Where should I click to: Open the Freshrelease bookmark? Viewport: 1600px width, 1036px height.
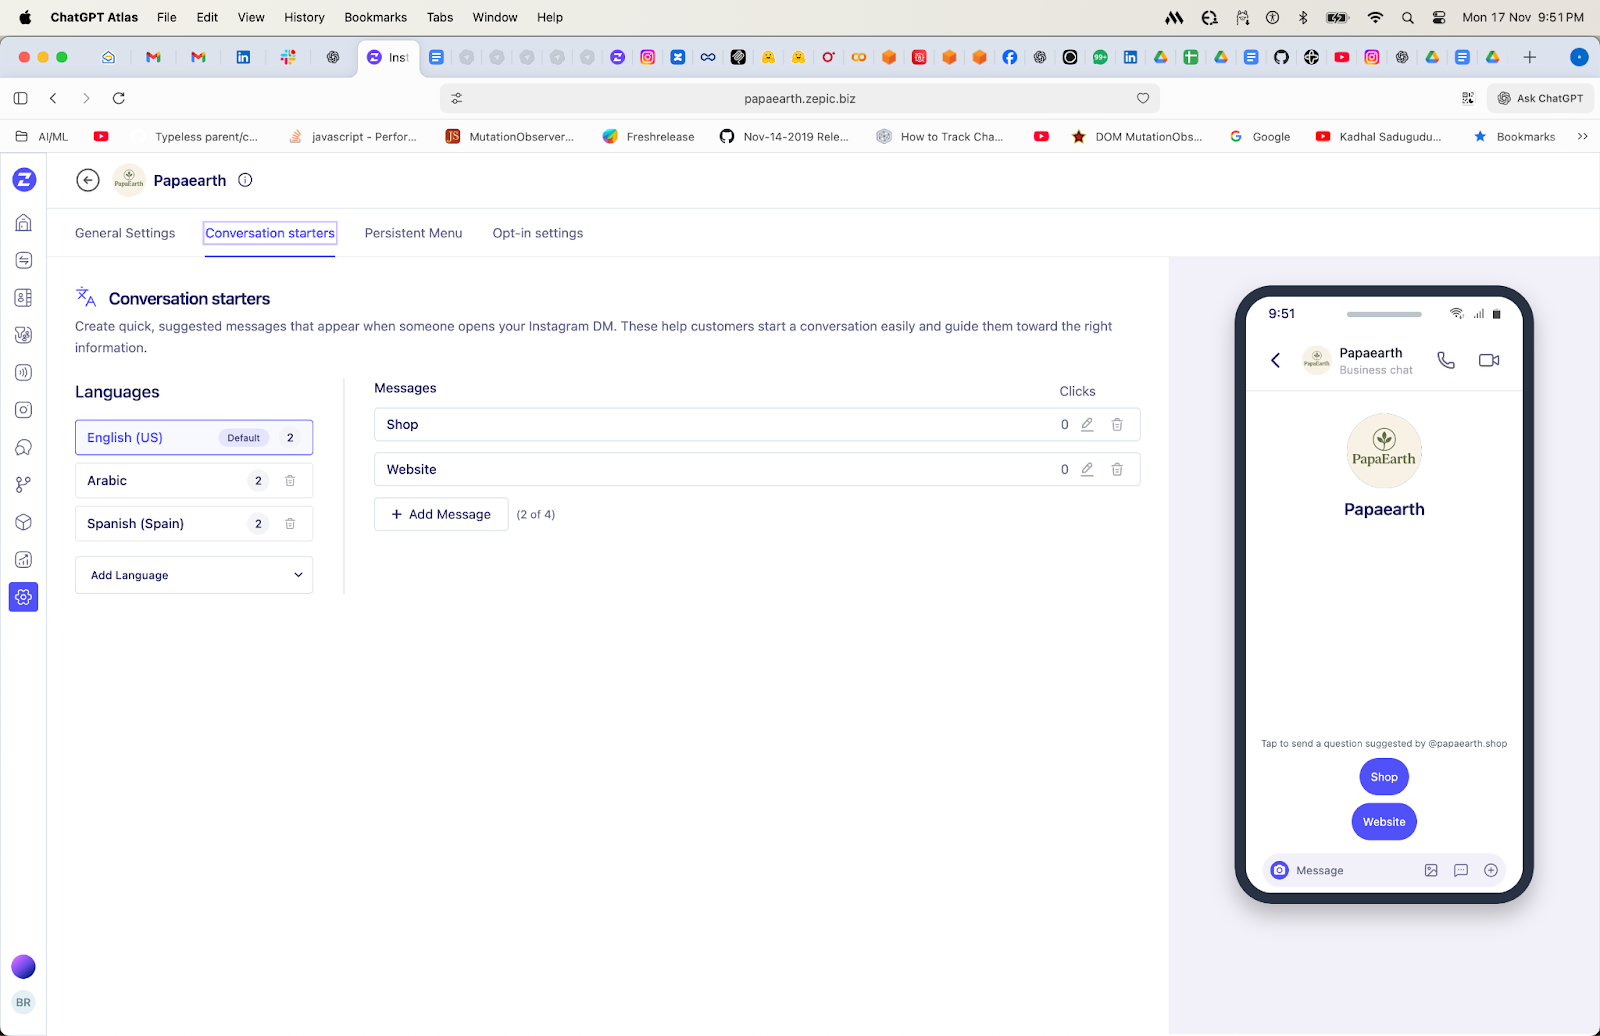click(648, 137)
